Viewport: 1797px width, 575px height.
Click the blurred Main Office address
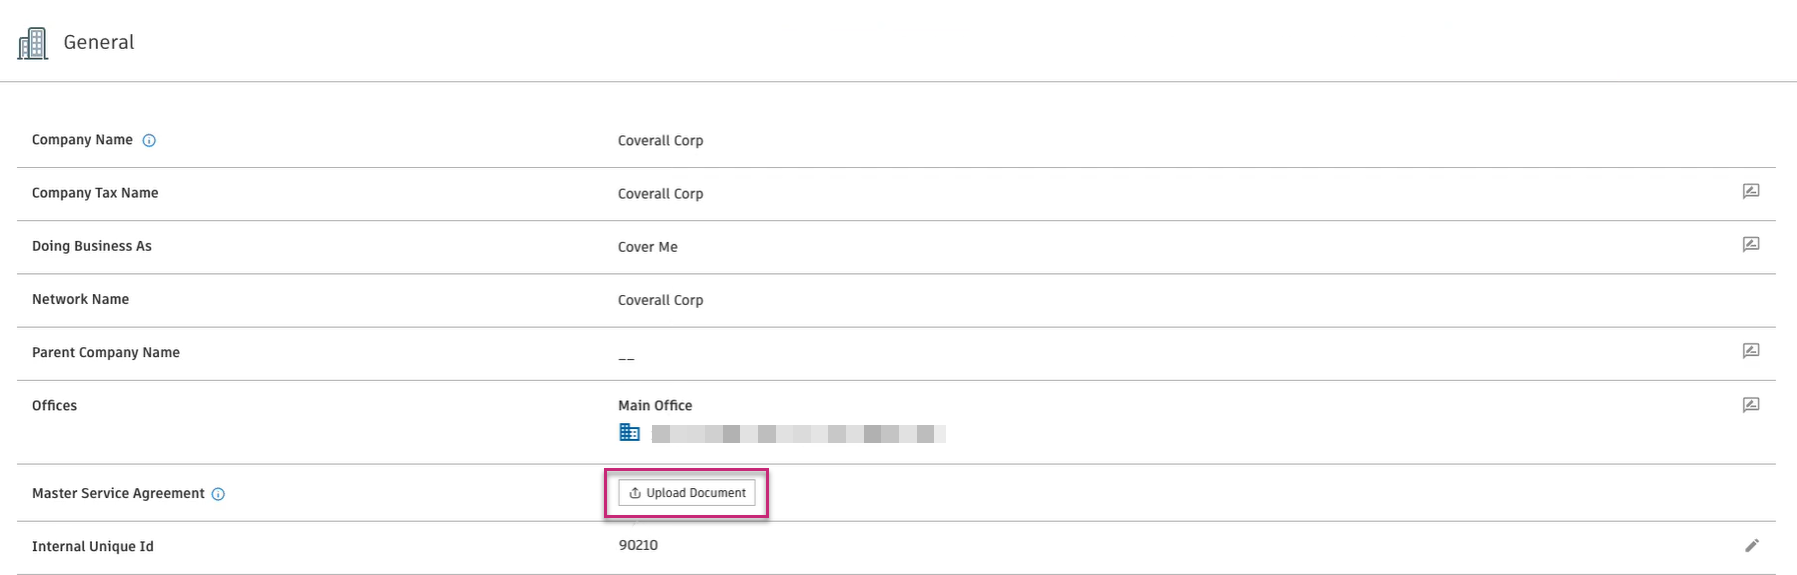798,434
